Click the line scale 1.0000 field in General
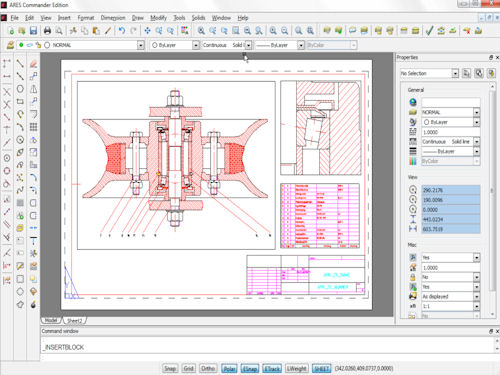500x375 pixels. 451,132
